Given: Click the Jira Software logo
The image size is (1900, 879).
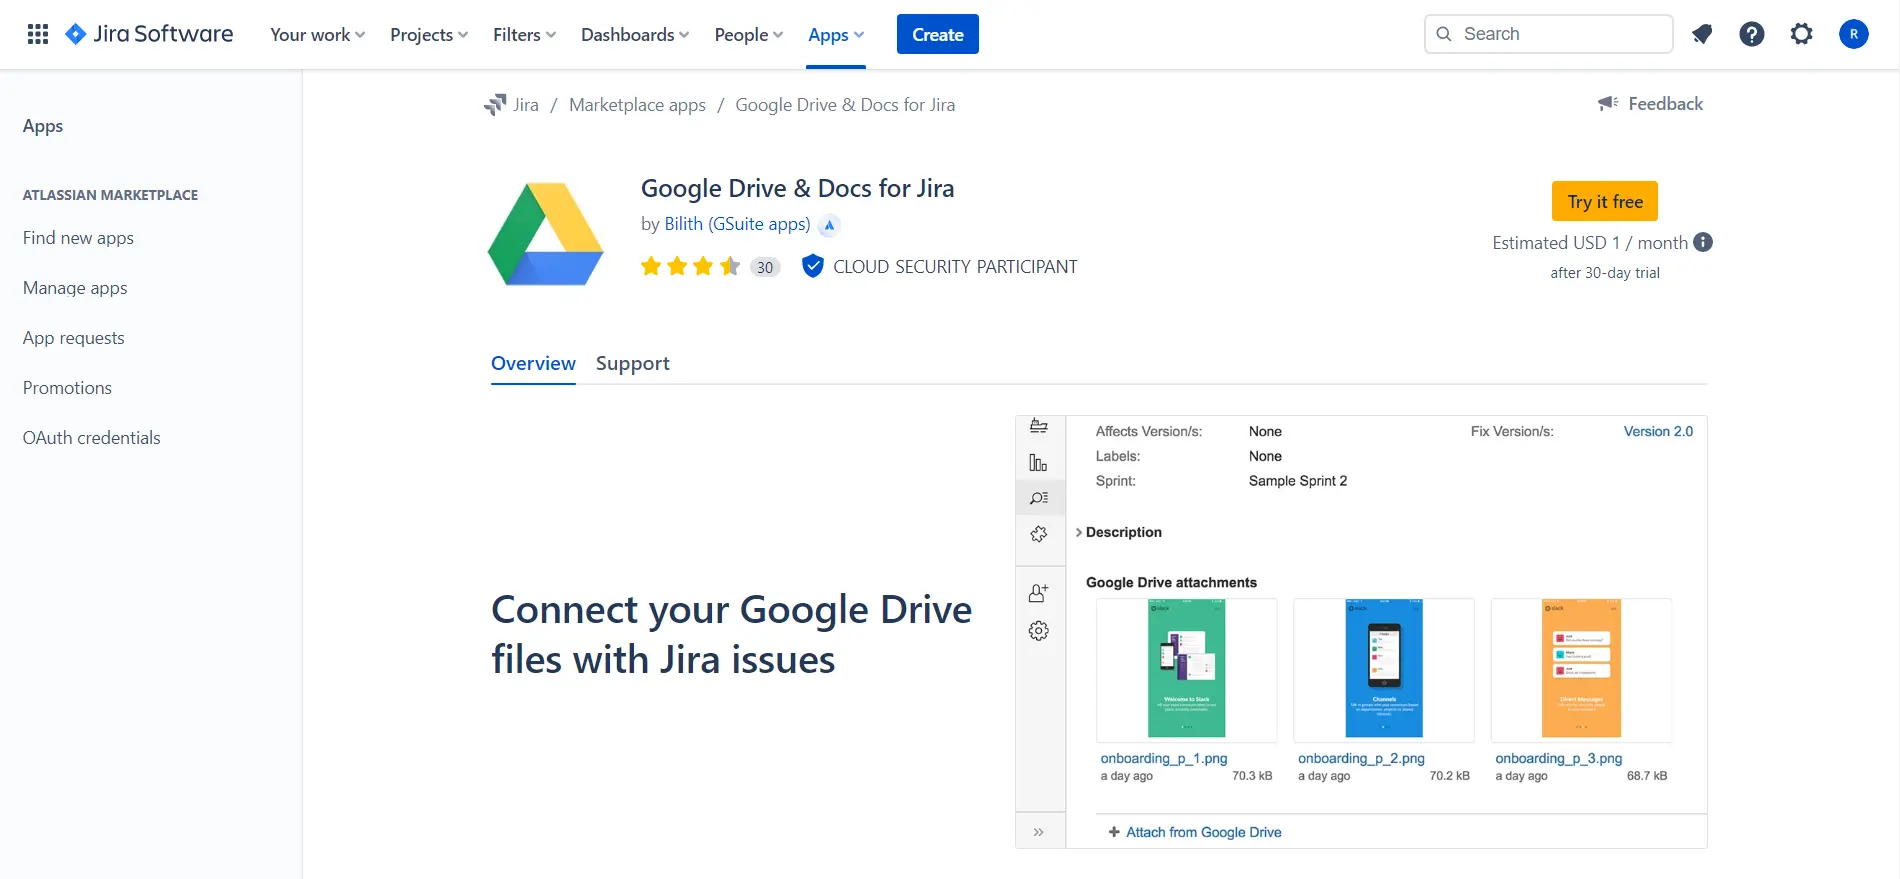Looking at the screenshot, I should tap(149, 34).
